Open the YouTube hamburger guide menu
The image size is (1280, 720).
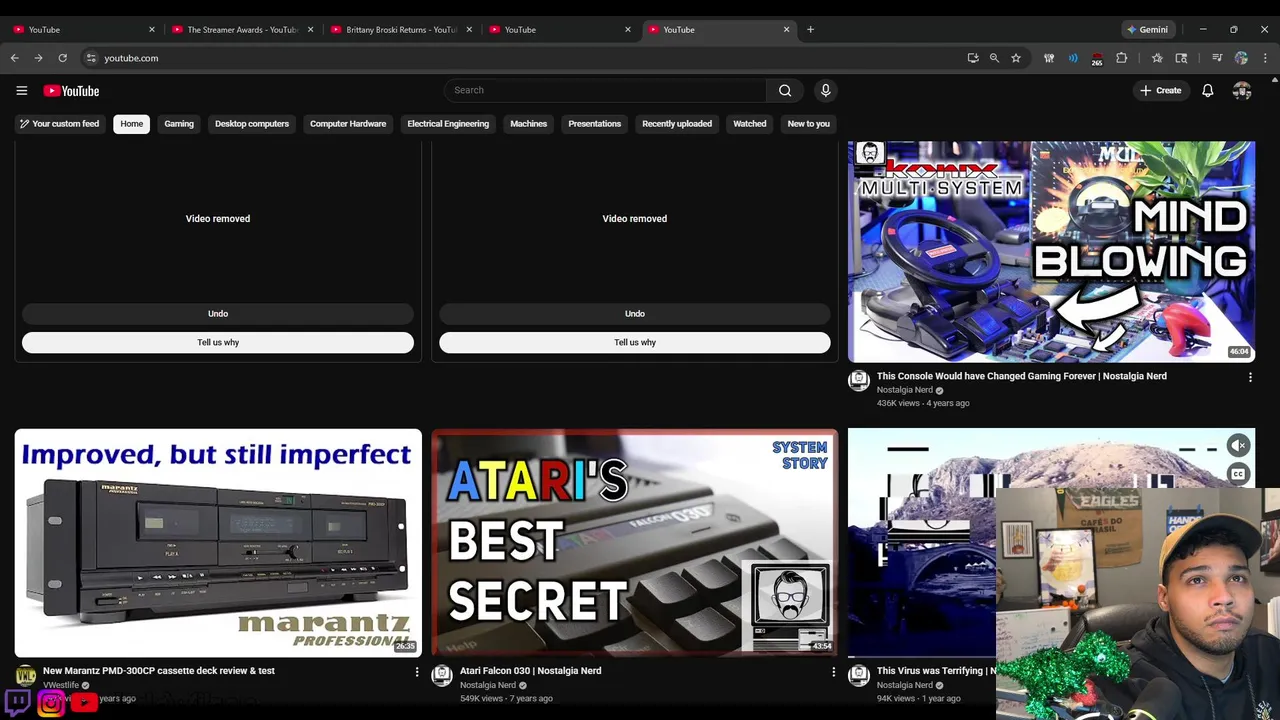click(21, 91)
